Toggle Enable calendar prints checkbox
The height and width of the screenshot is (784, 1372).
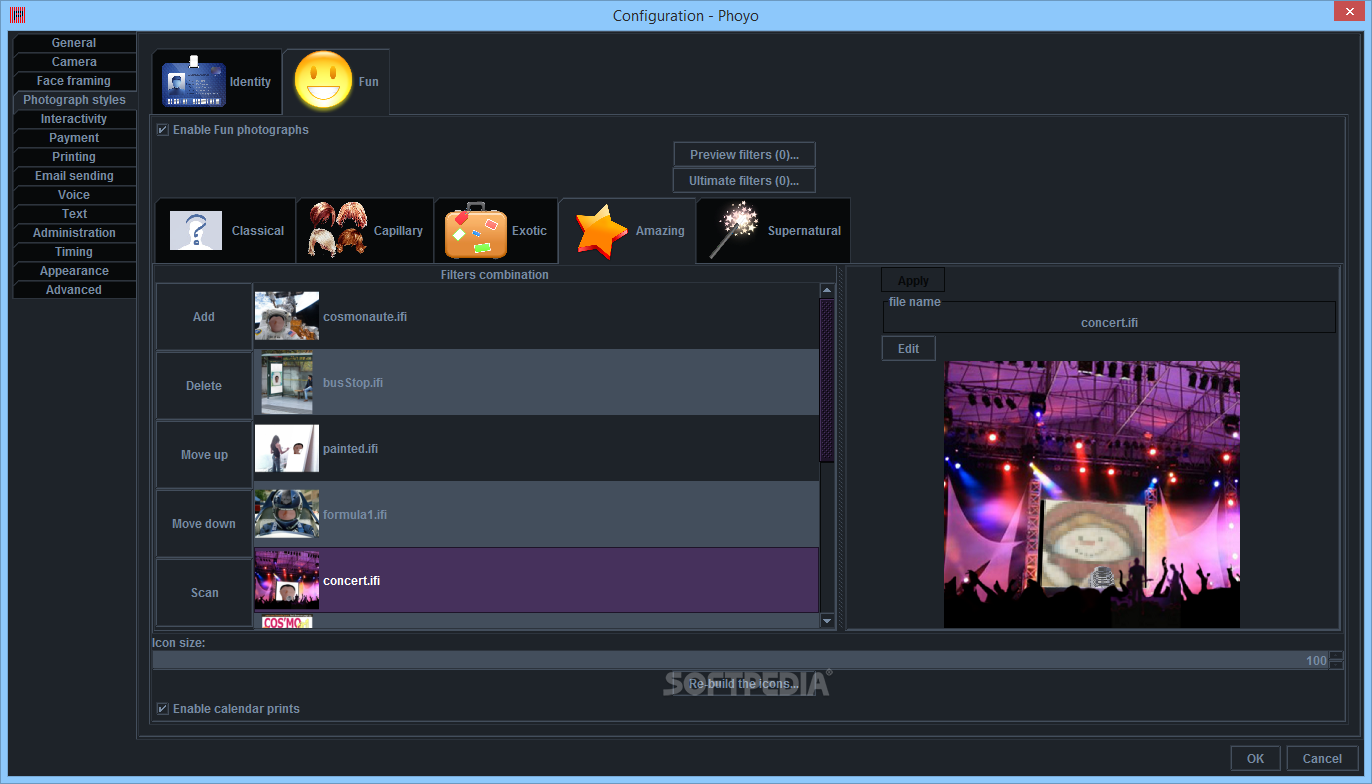pyautogui.click(x=163, y=709)
